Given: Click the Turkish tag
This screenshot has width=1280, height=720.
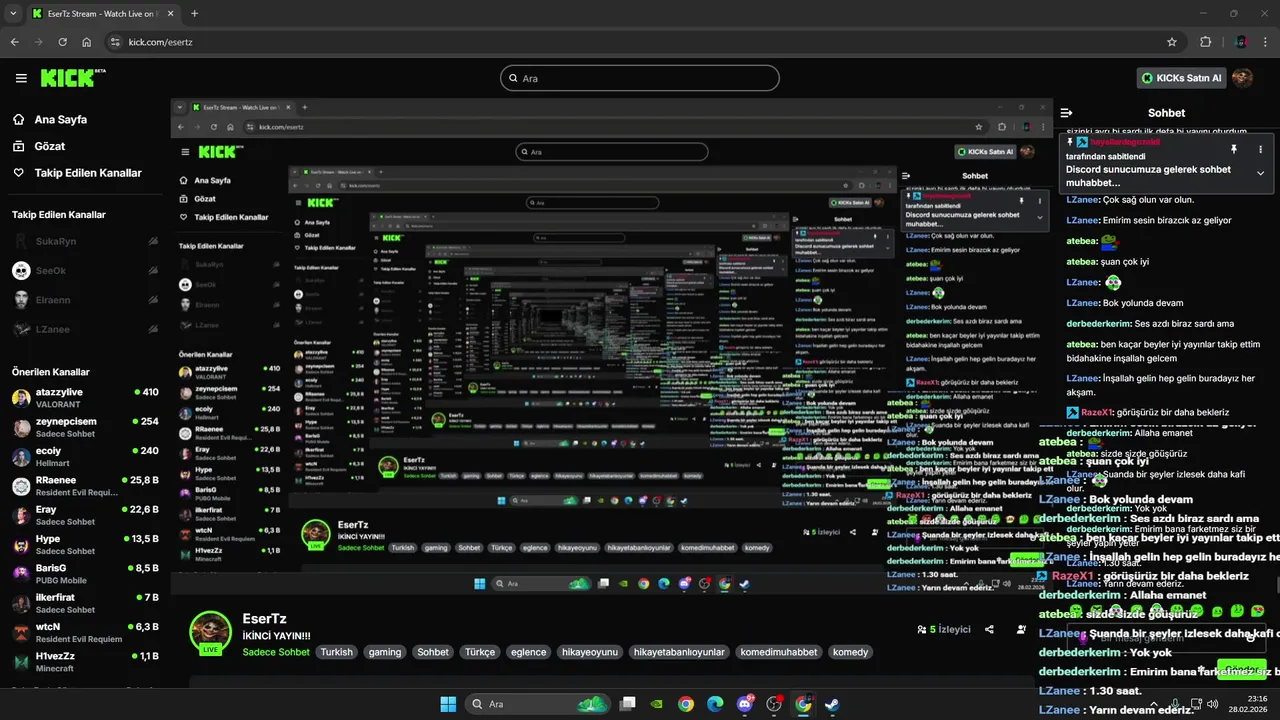Looking at the screenshot, I should pyautogui.click(x=337, y=652).
